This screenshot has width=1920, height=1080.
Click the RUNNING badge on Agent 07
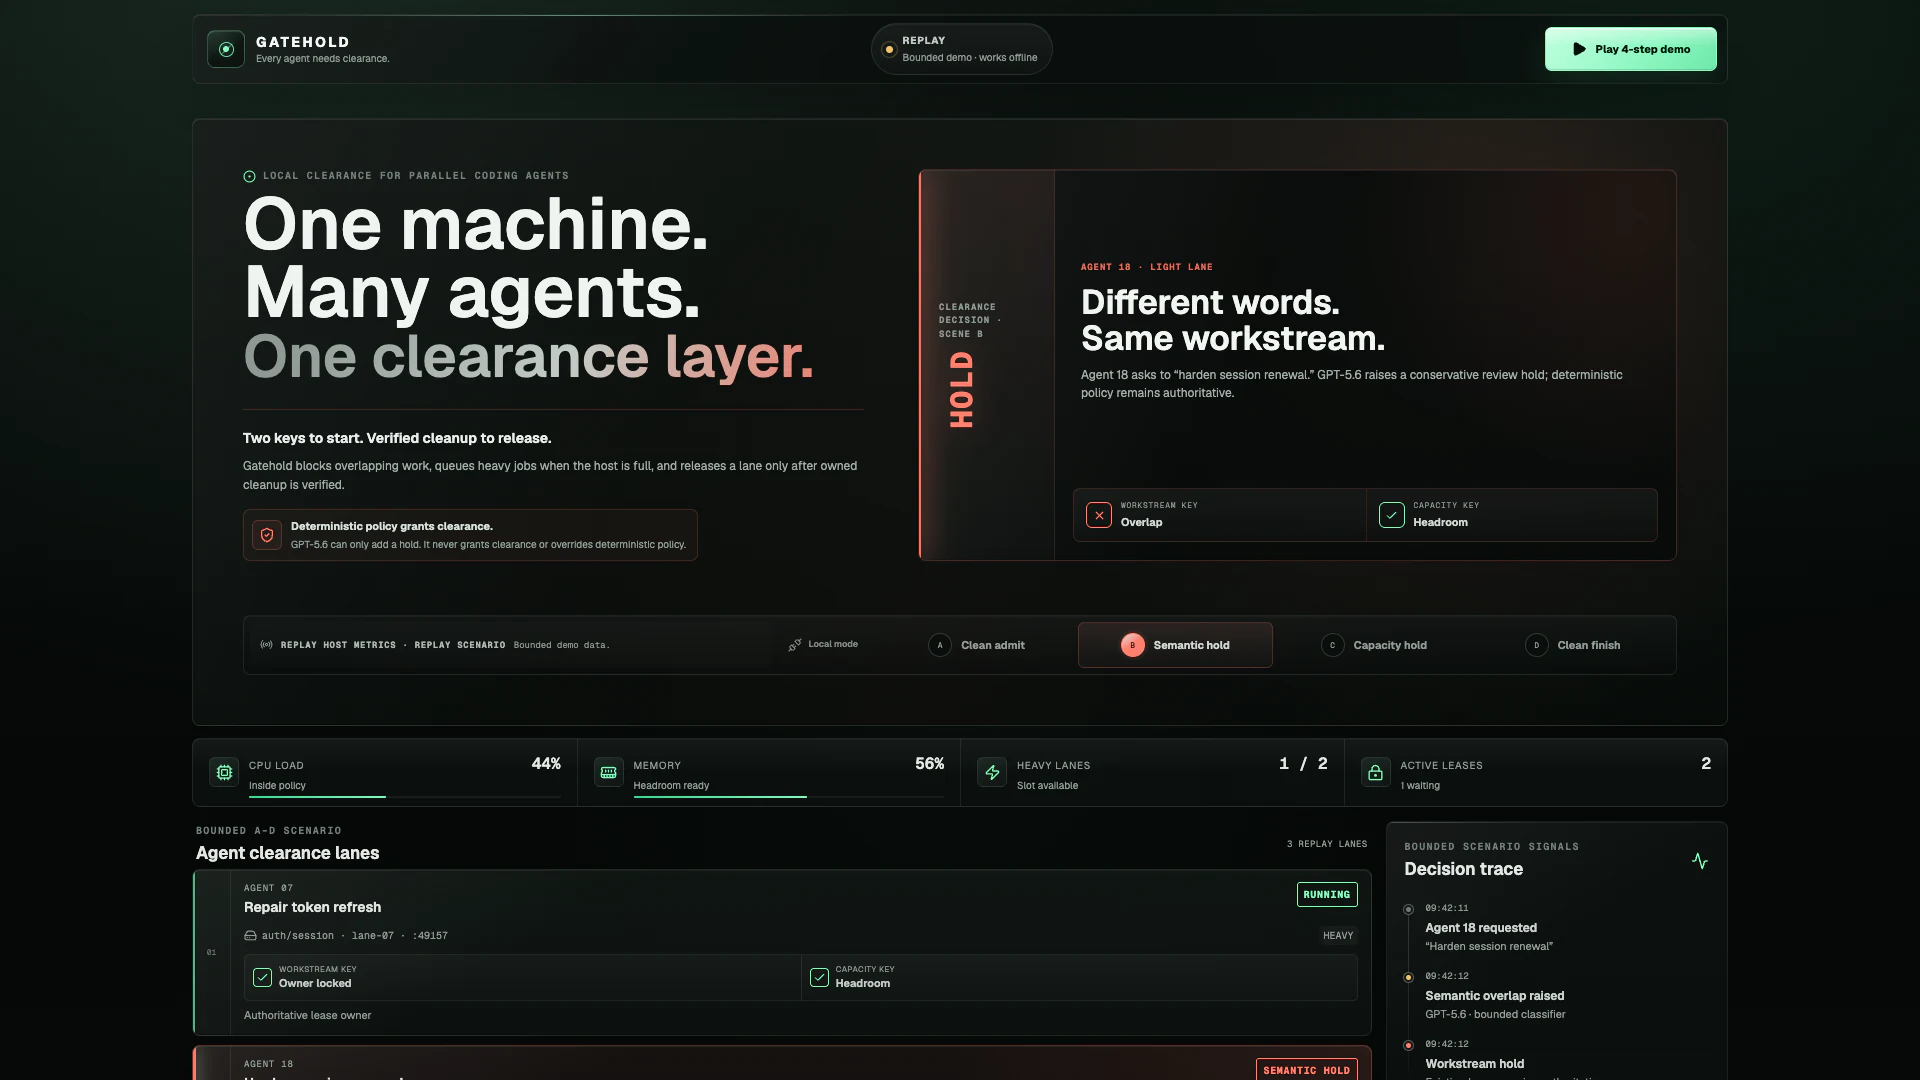1327,895
